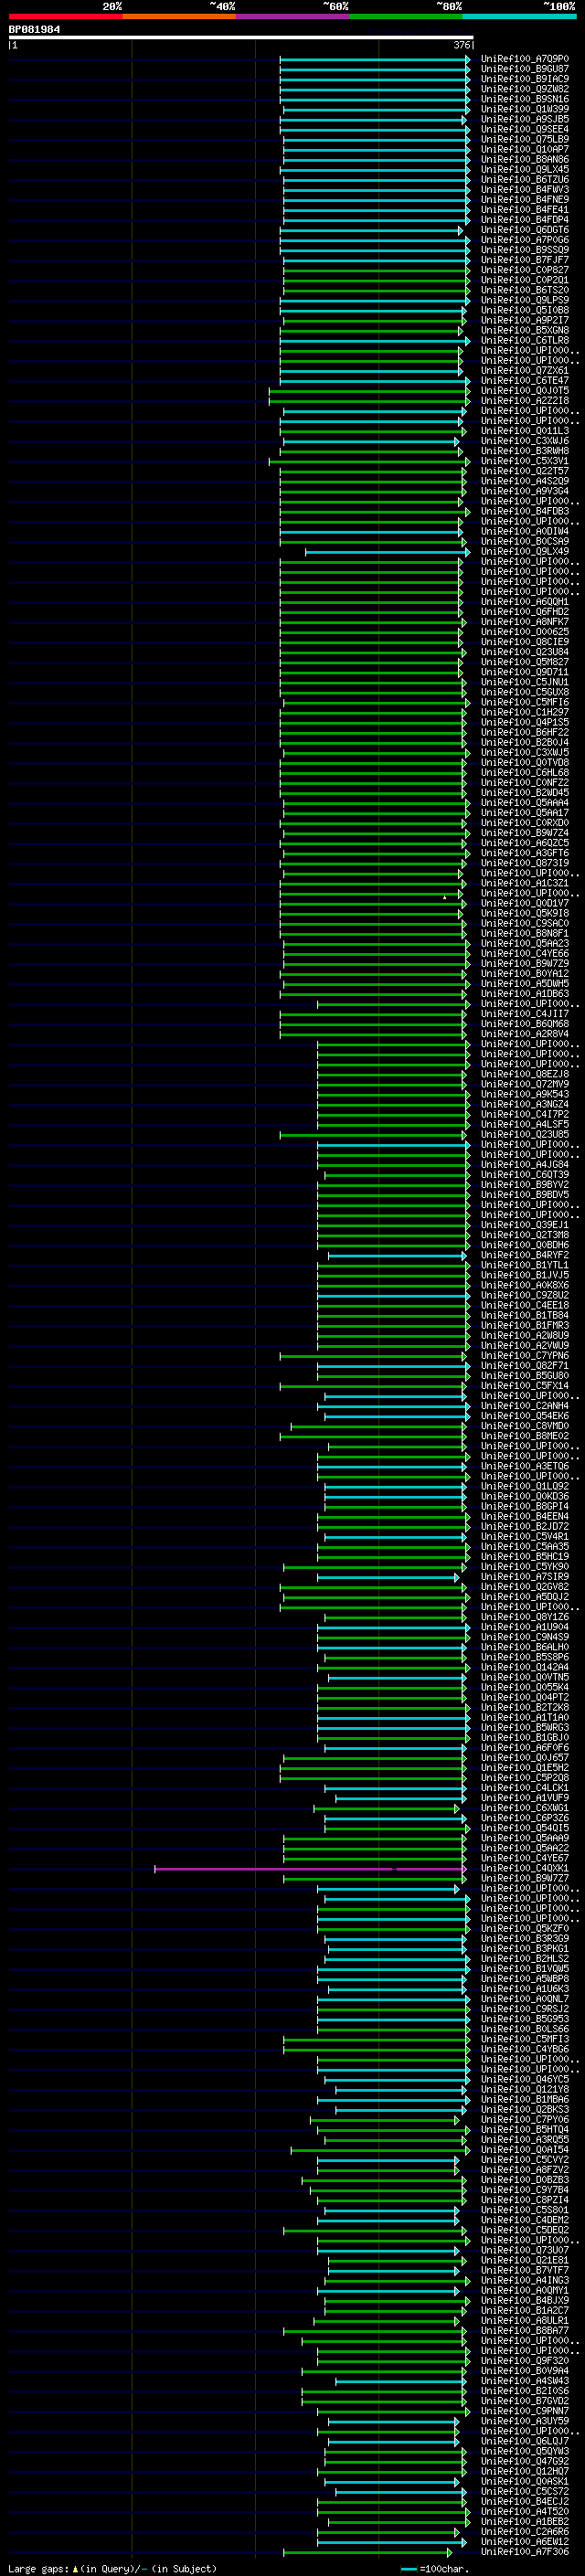Select the UniRef100_Q2BKS3 label
585x2576 pixels.
524,2109
